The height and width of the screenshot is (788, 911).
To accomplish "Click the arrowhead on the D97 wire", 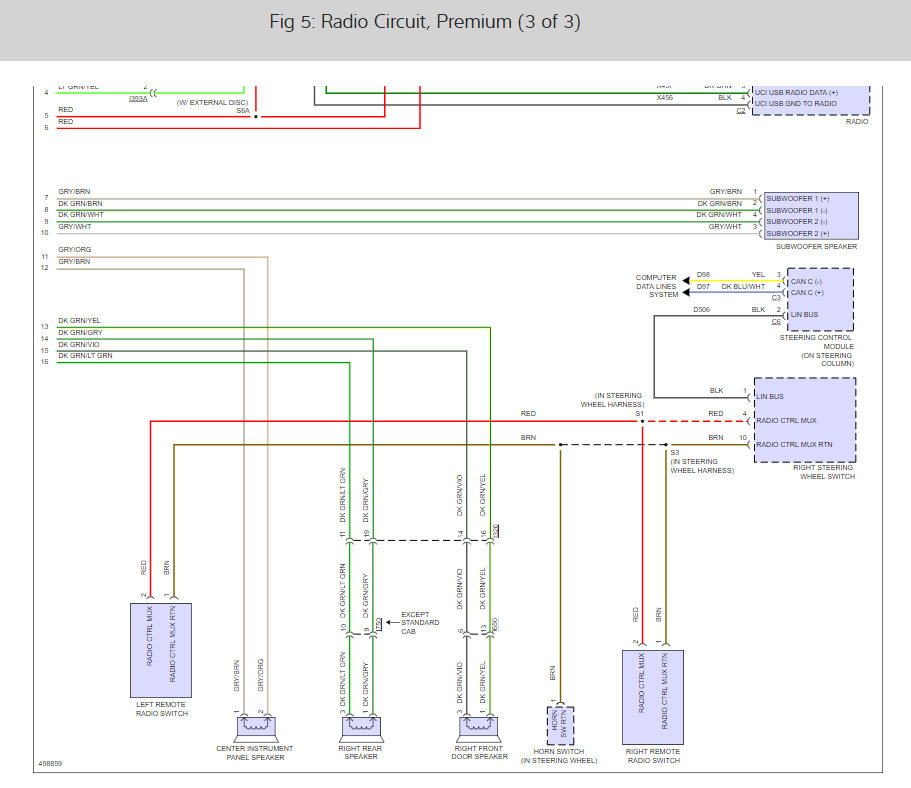I will click(x=686, y=292).
